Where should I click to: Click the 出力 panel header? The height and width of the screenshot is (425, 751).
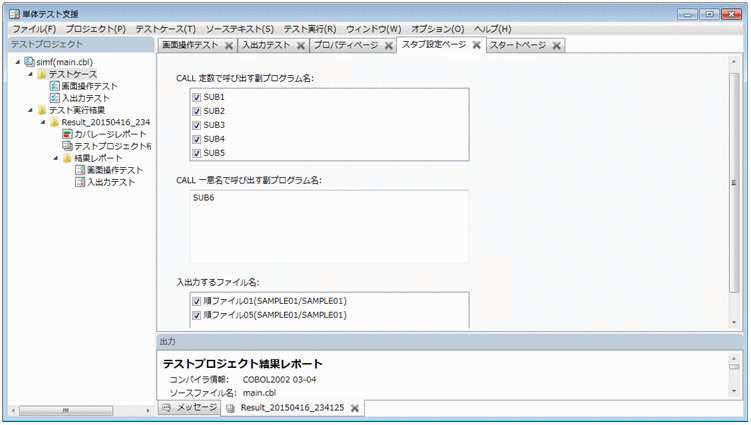(449, 342)
